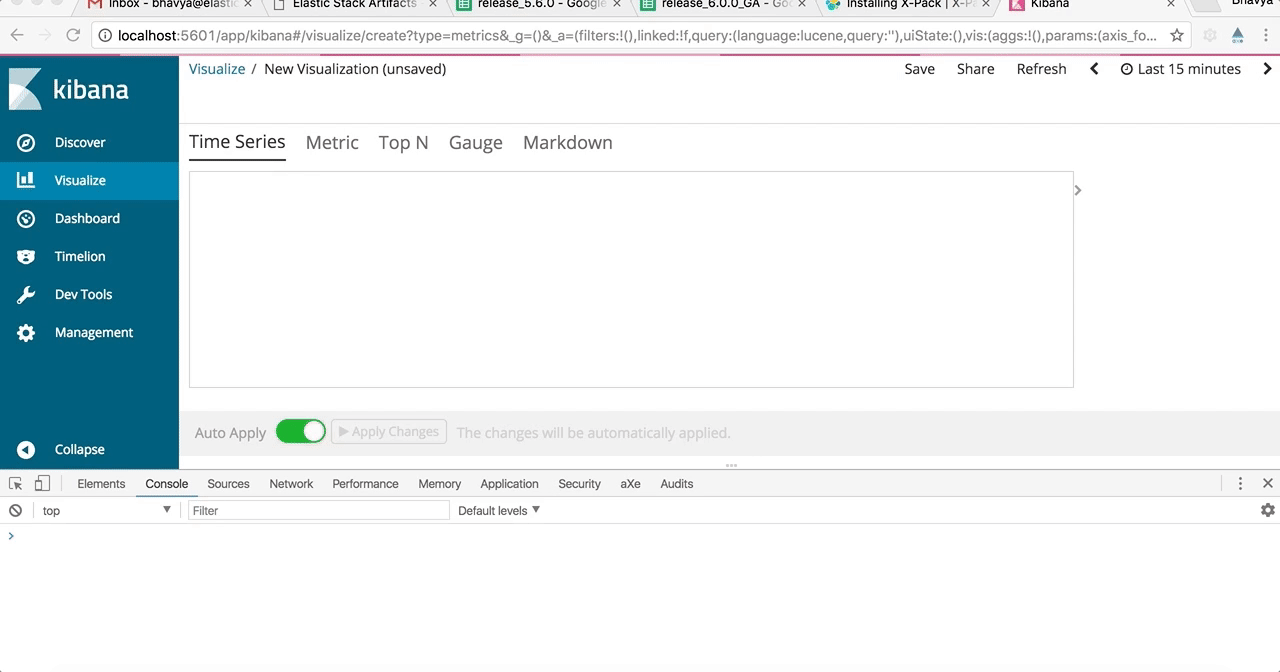Viewport: 1280px width, 672px height.
Task: Click browser back arrow
Action: point(17,36)
